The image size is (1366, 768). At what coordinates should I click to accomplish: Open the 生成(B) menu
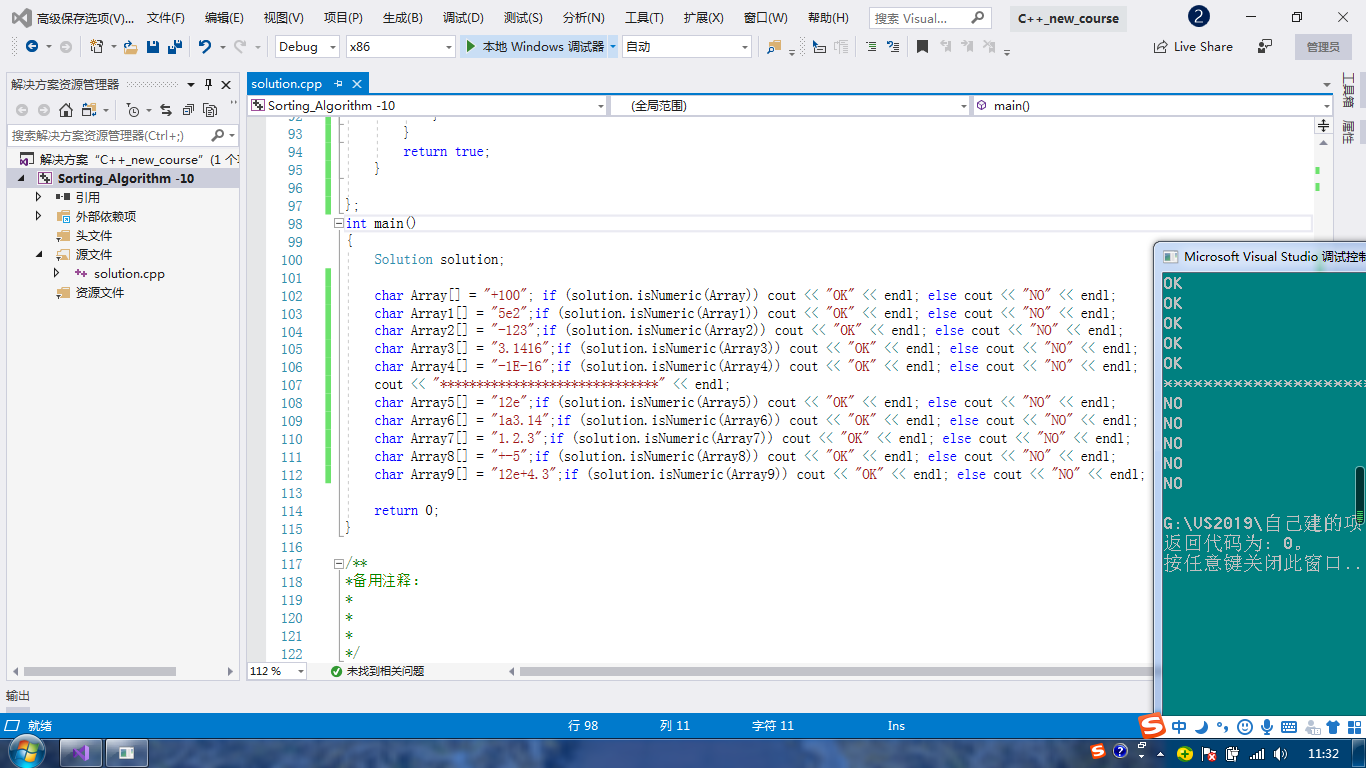pyautogui.click(x=402, y=18)
